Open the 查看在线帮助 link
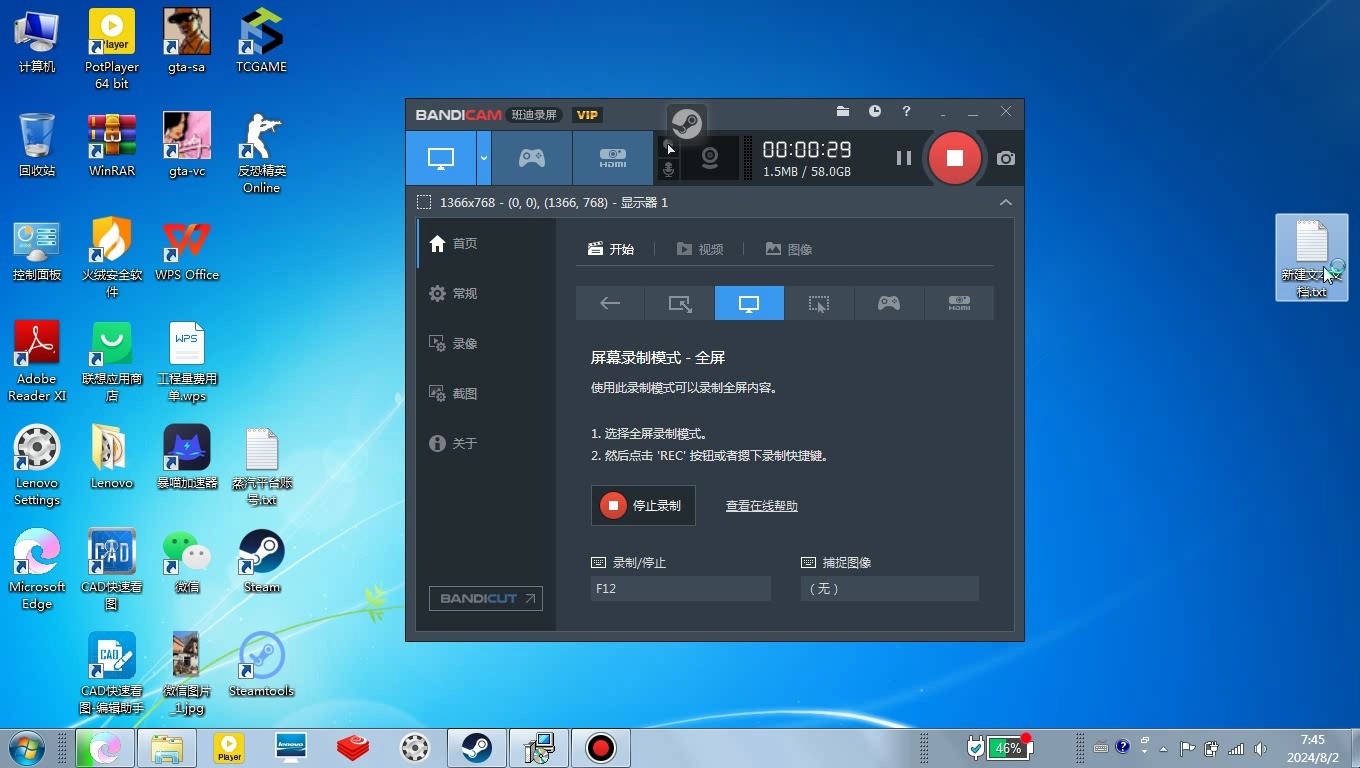 pyautogui.click(x=762, y=506)
